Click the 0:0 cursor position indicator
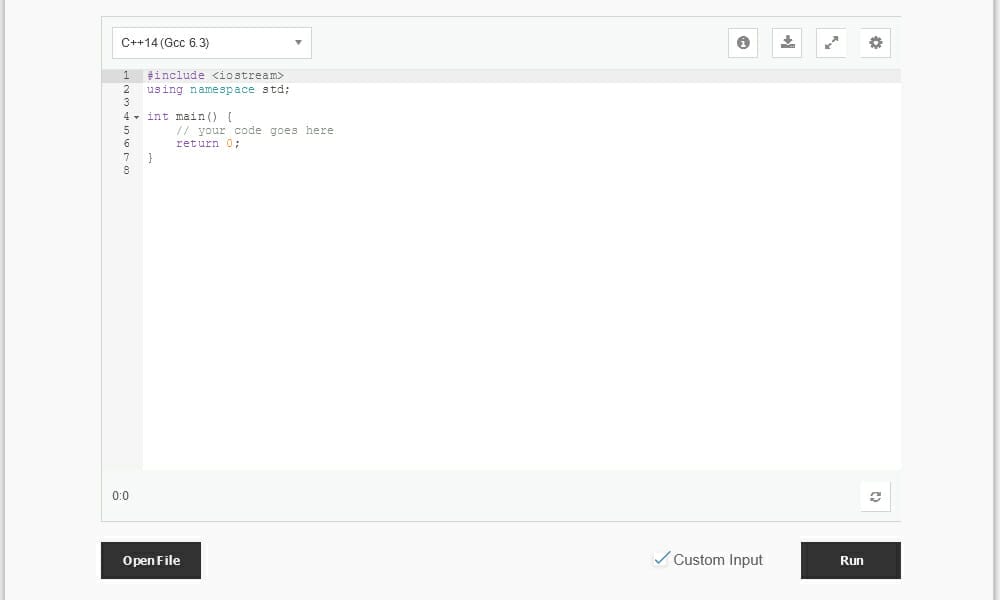 [120, 495]
